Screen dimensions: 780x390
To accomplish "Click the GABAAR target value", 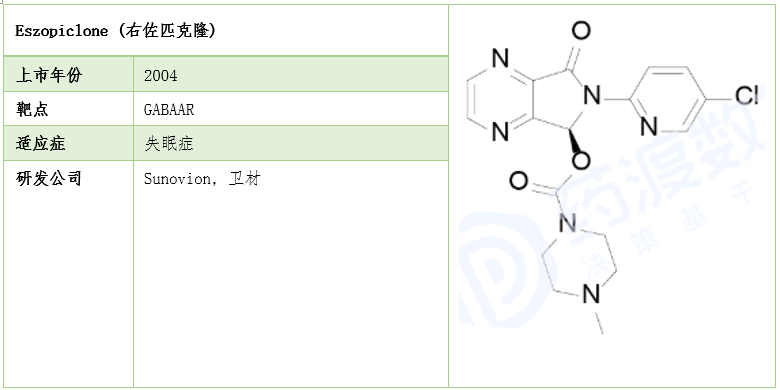I will [x=169, y=109].
